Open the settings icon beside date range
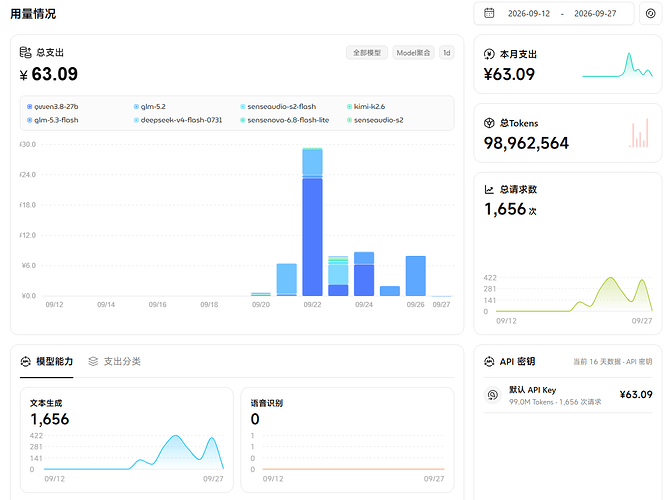This screenshot has width=667, height=500. [650, 13]
